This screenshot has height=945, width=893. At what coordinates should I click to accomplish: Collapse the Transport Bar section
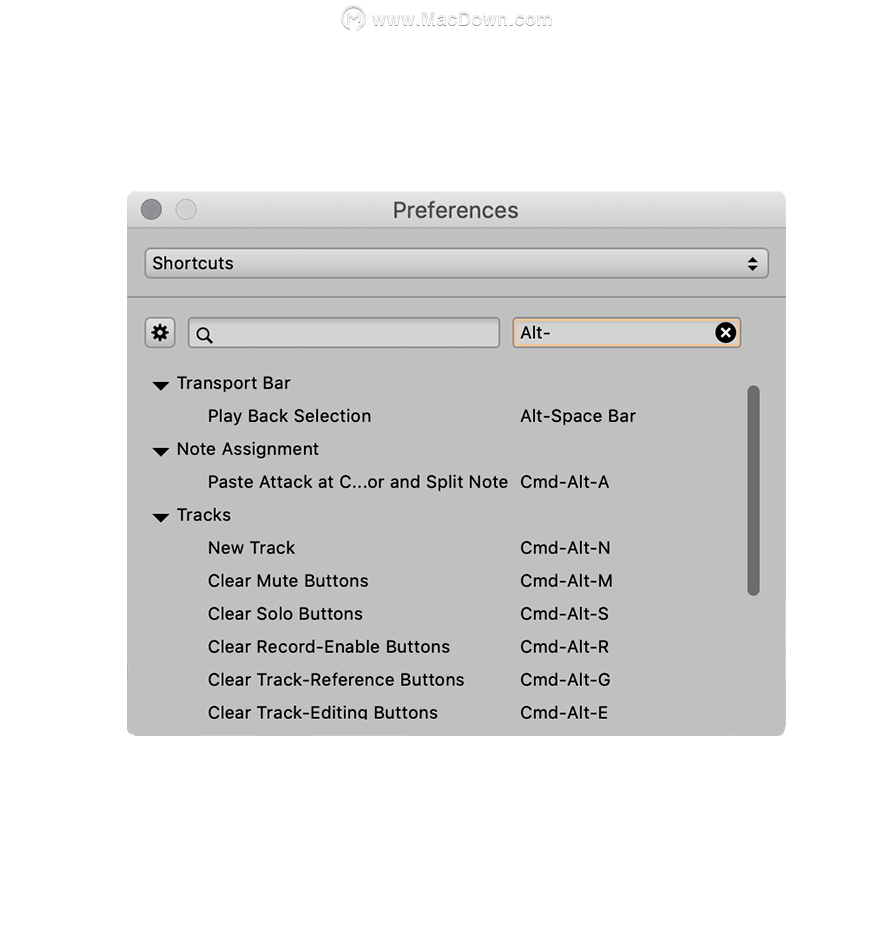(161, 385)
